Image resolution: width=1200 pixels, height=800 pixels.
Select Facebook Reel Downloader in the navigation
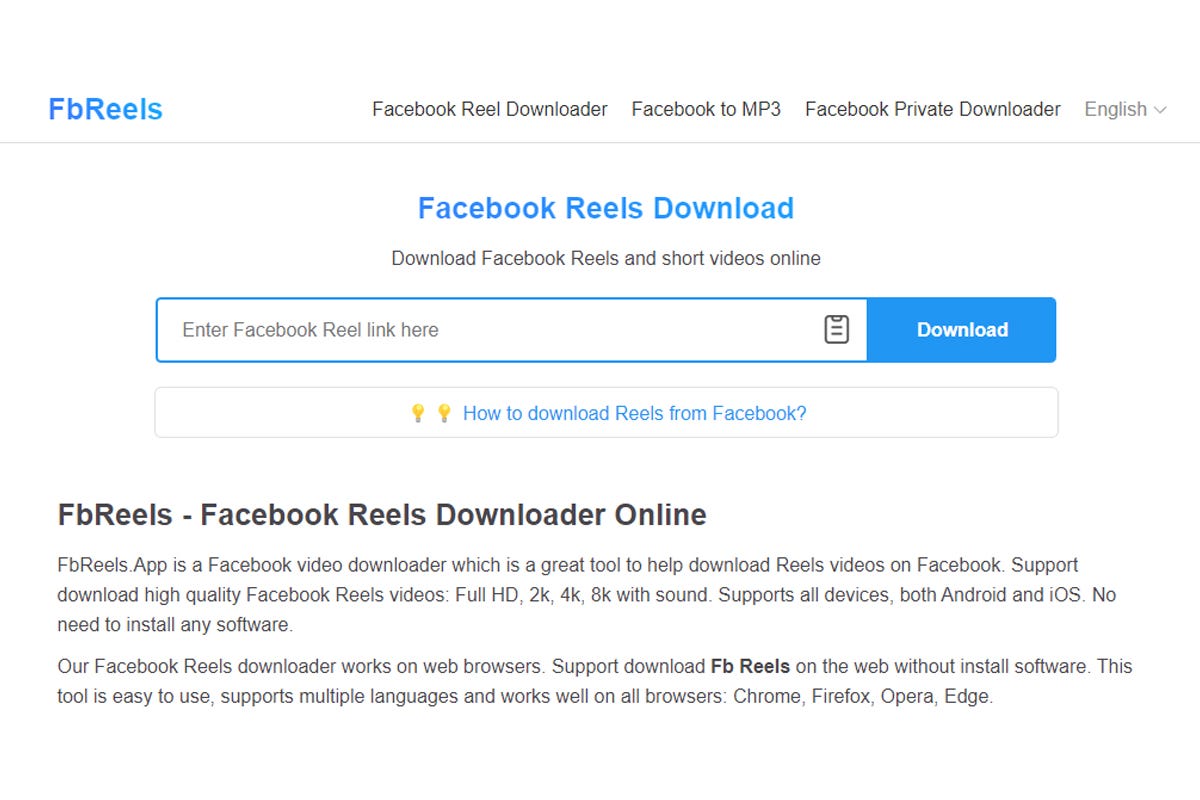tap(489, 109)
